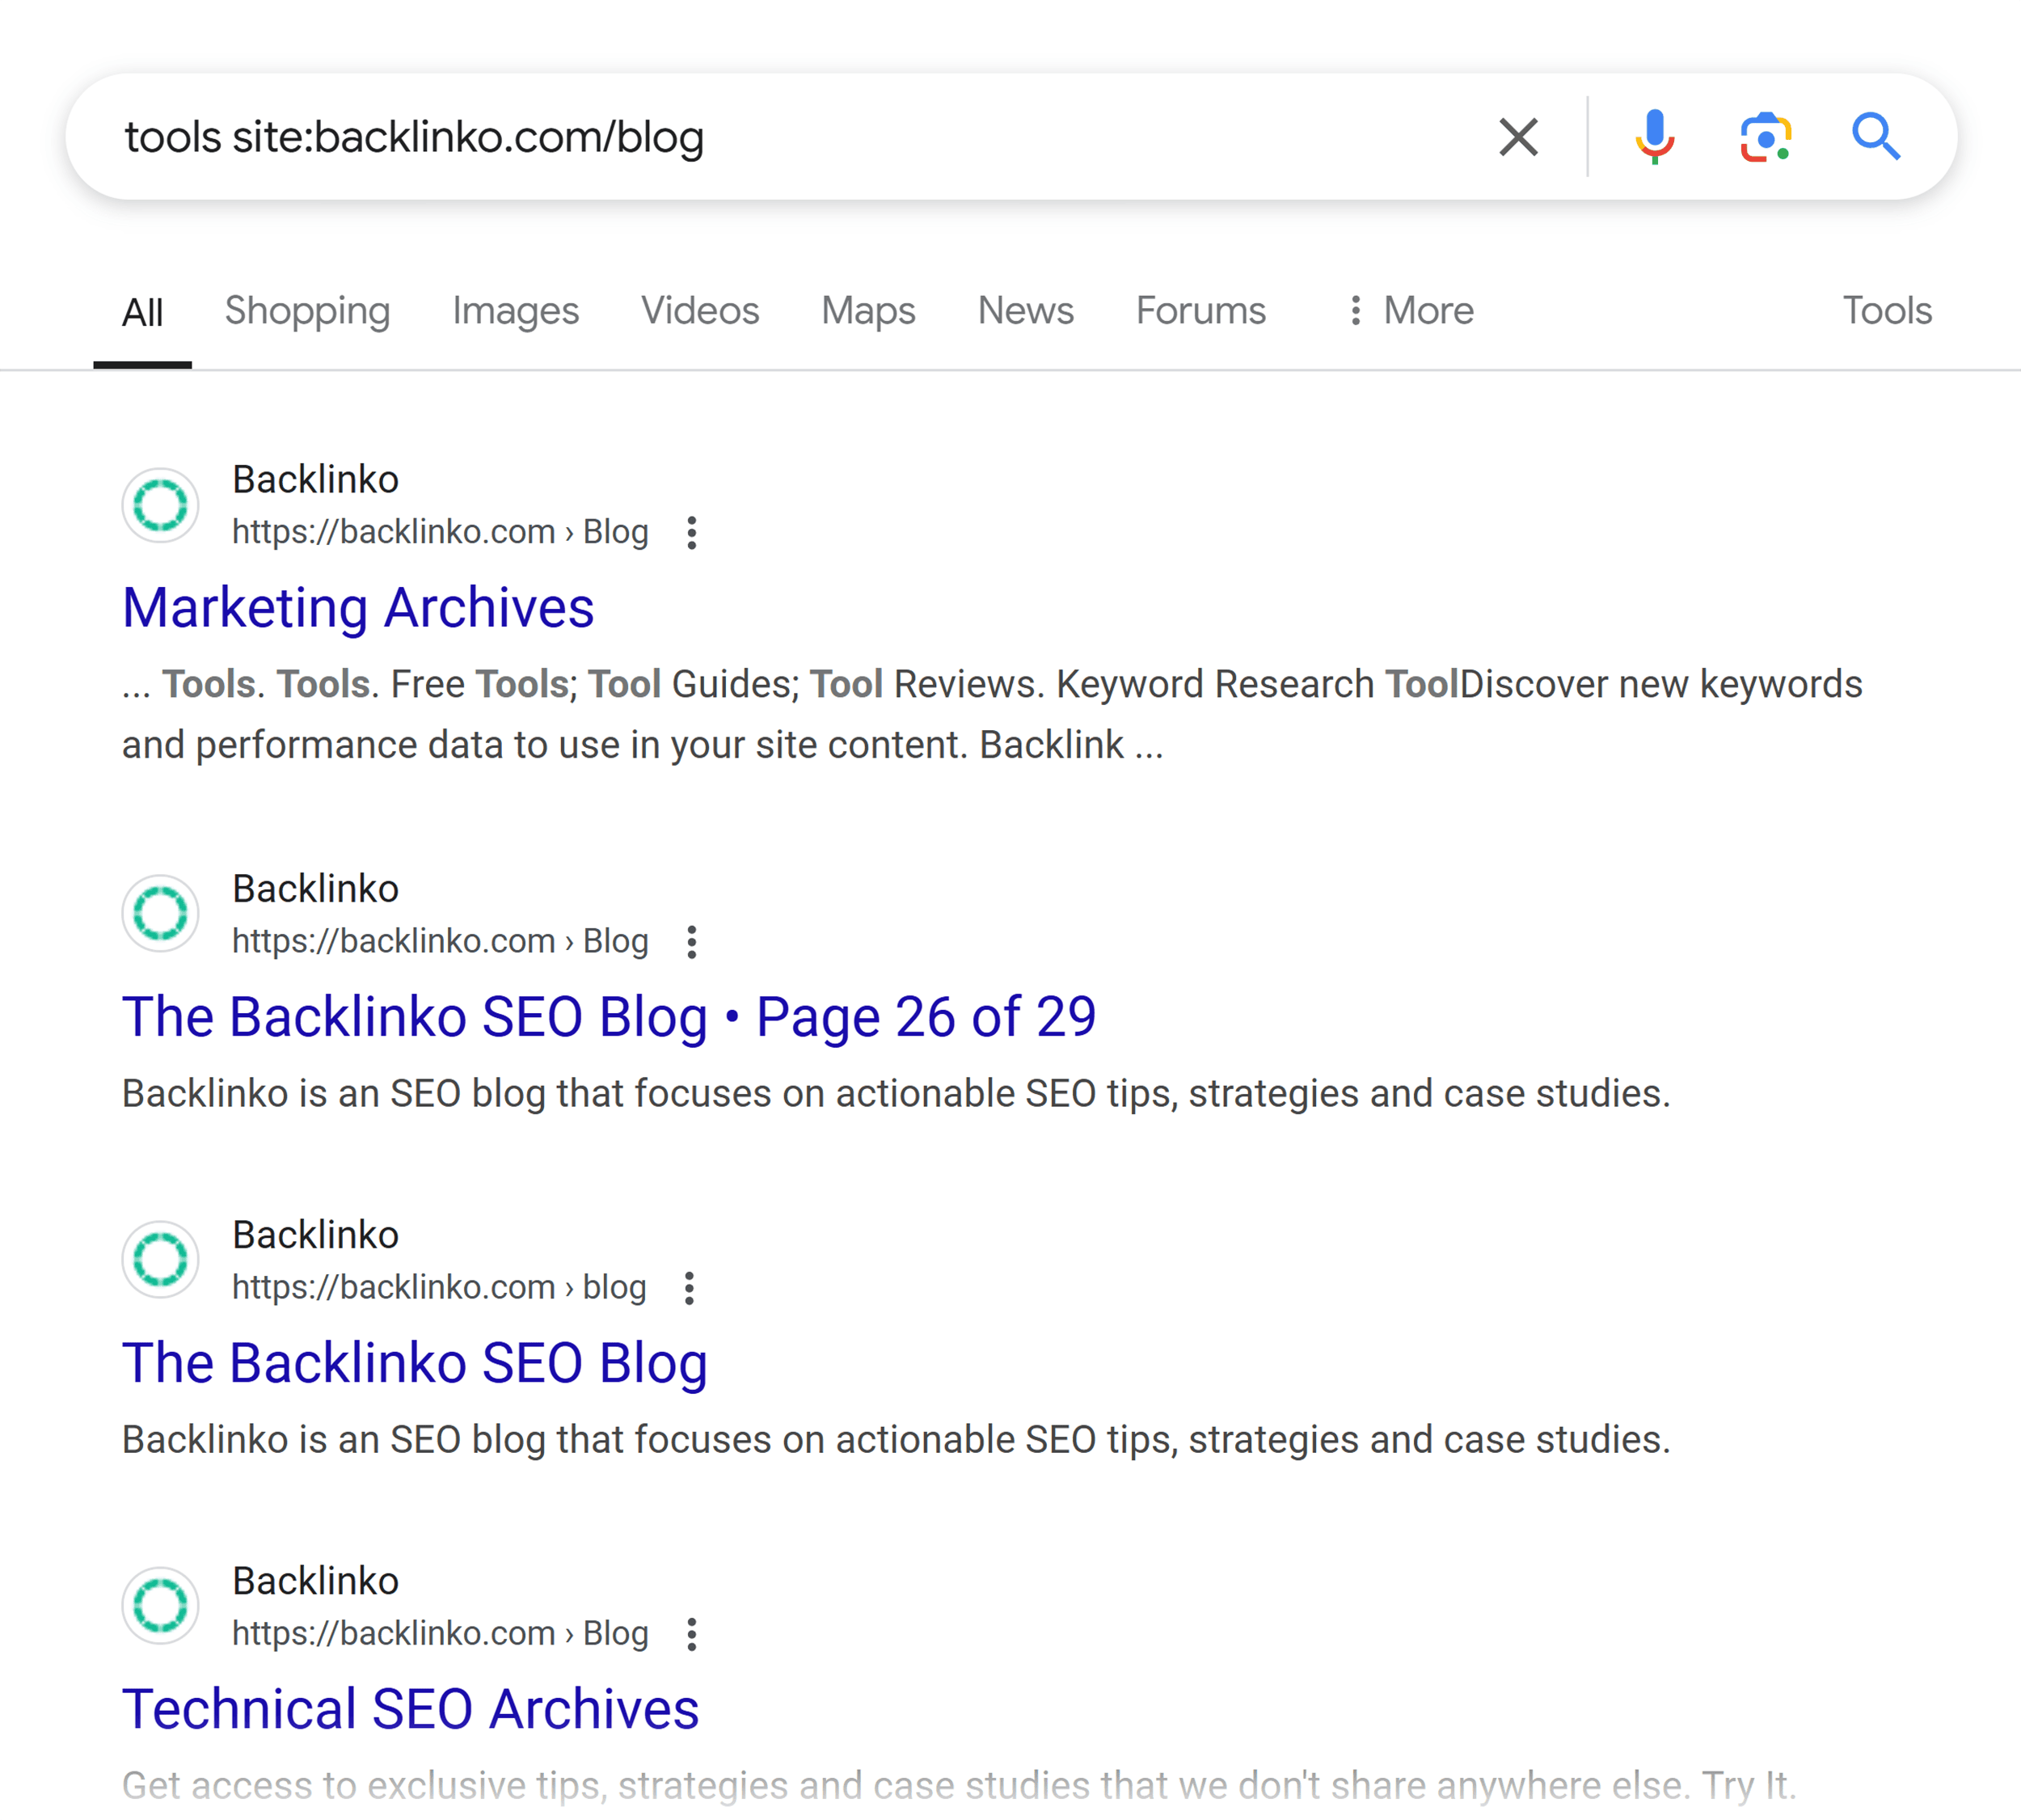Open The Backlinko SEO Blog Page 26 of 29

(609, 1017)
